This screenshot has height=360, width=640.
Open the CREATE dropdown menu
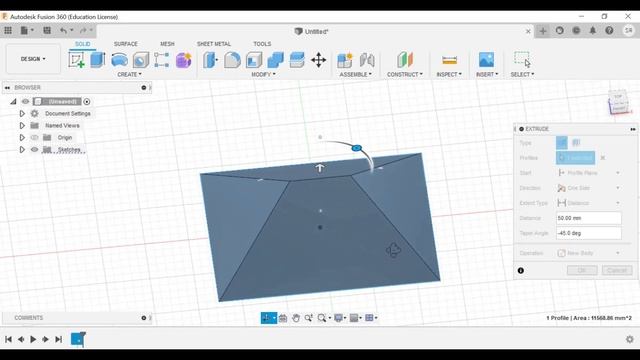coord(129,74)
